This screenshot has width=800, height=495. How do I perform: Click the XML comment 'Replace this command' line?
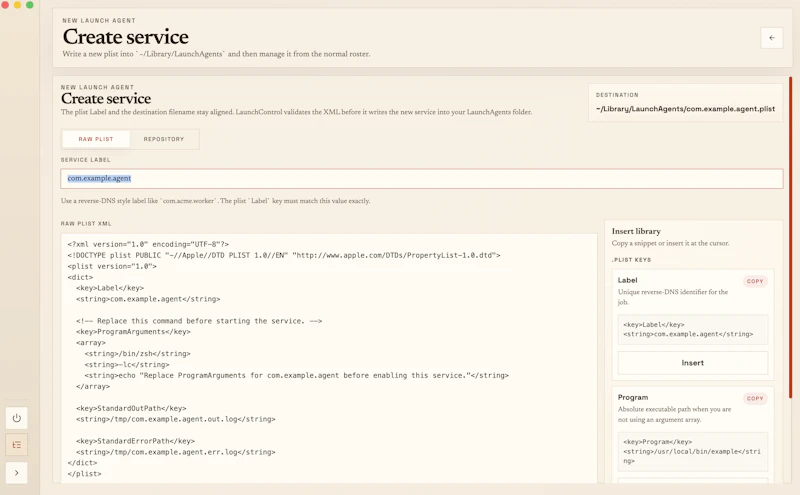tap(199, 321)
